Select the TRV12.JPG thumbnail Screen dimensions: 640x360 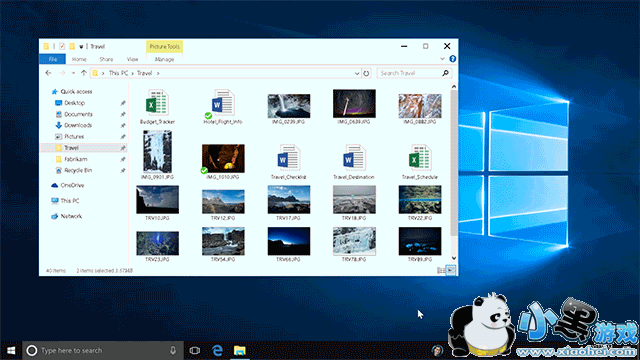click(223, 201)
